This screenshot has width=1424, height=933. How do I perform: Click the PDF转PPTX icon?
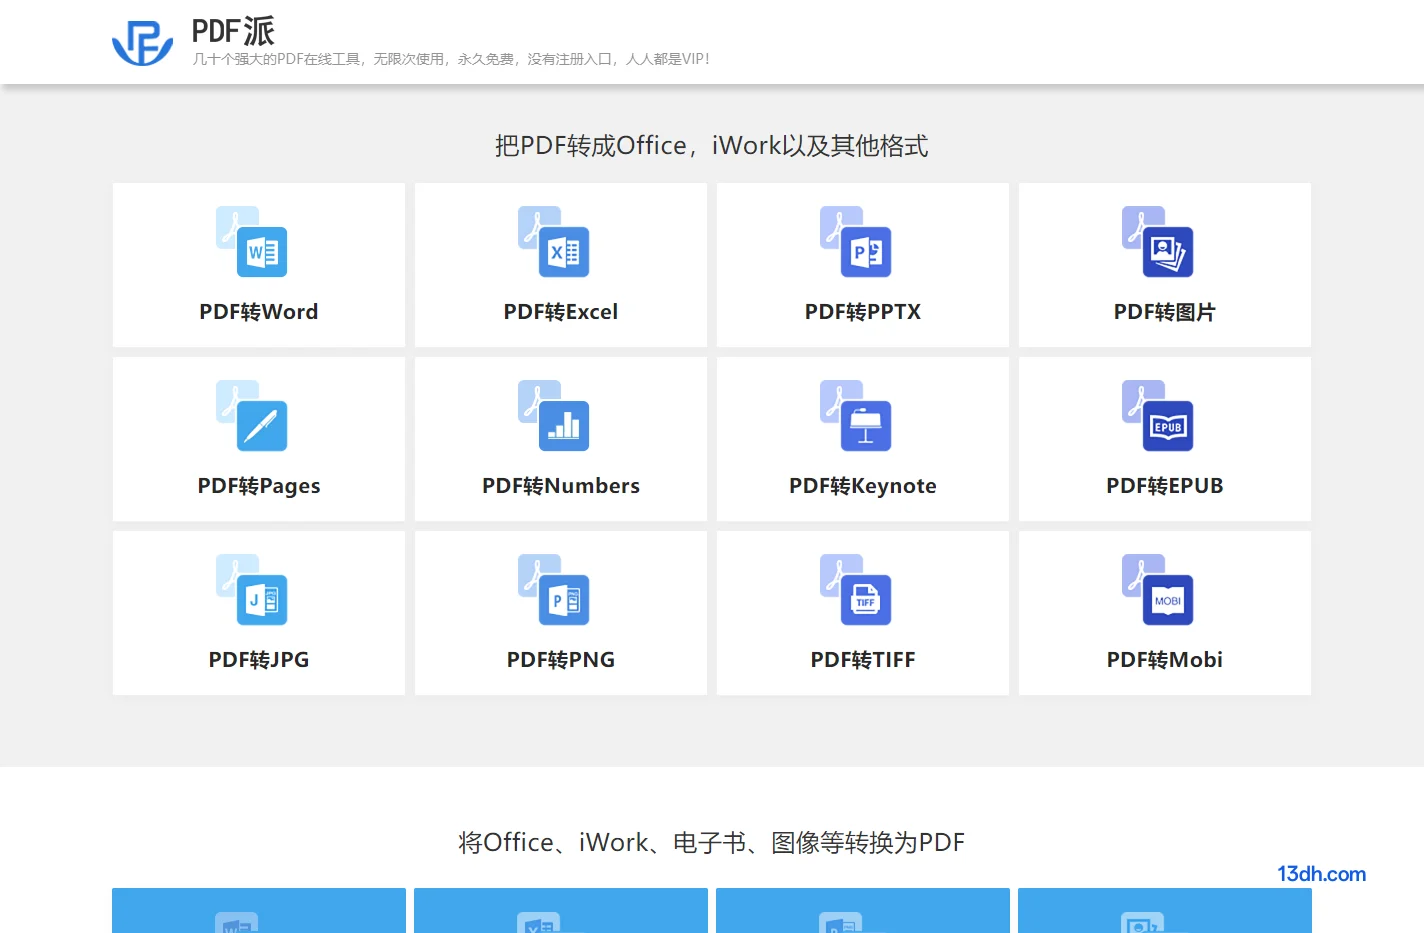click(856, 242)
